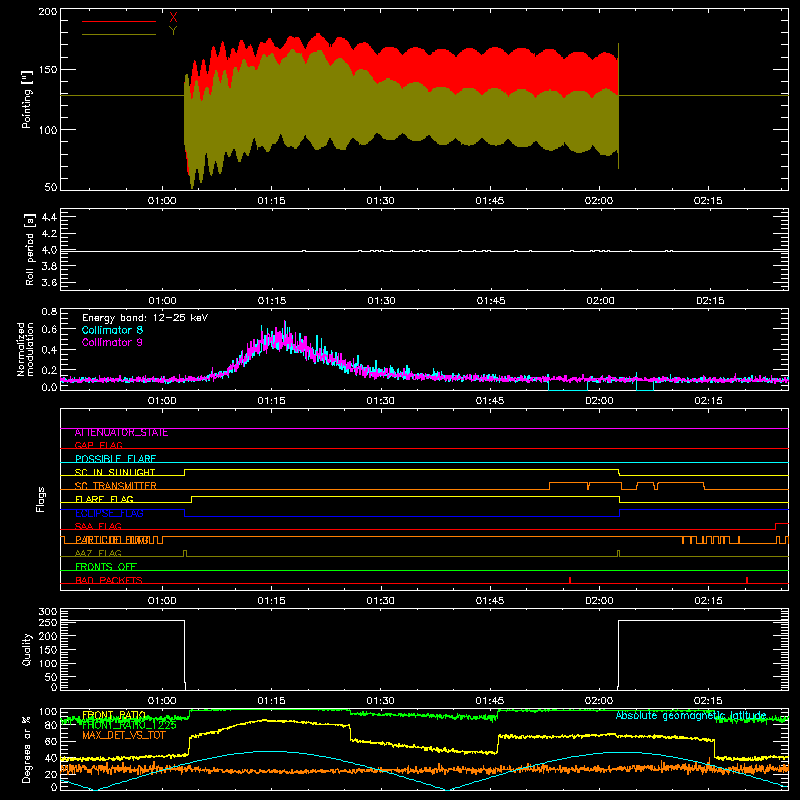This screenshot has height=800, width=800.
Task: Click the Flags axis title
Action: coord(40,499)
